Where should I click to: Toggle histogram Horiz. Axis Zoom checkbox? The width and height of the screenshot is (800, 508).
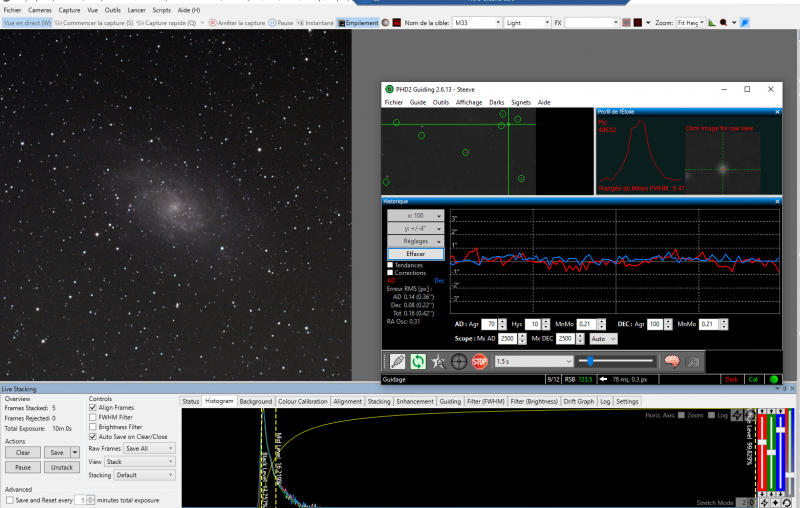[681, 415]
